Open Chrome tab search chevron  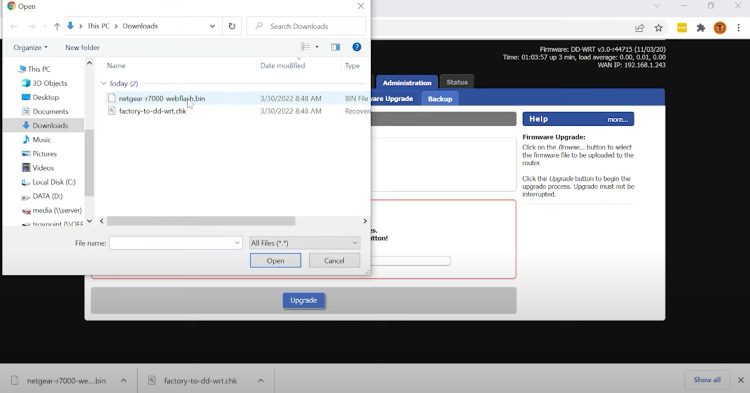coord(657,6)
